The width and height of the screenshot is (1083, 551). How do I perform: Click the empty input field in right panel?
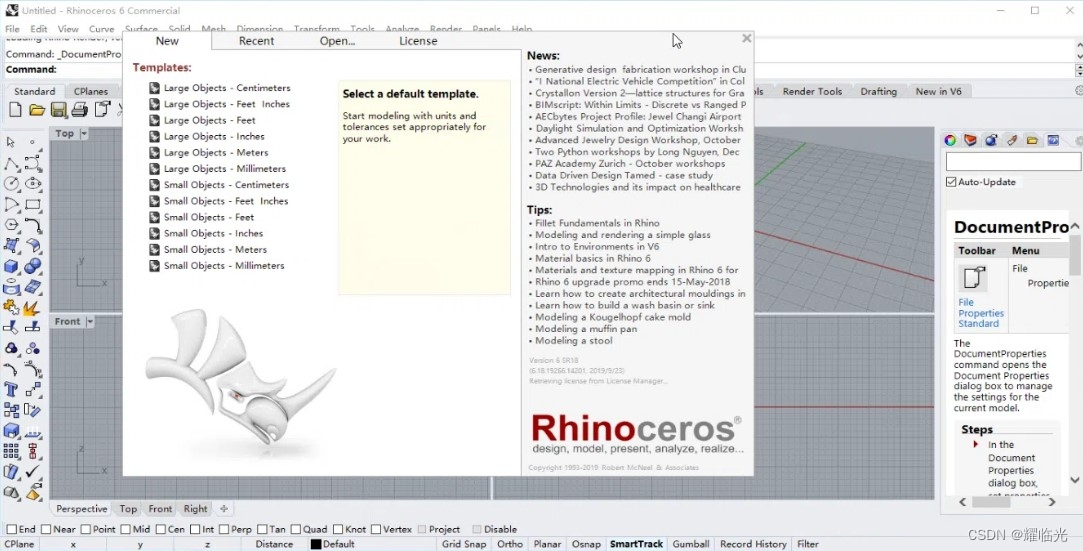click(1013, 162)
